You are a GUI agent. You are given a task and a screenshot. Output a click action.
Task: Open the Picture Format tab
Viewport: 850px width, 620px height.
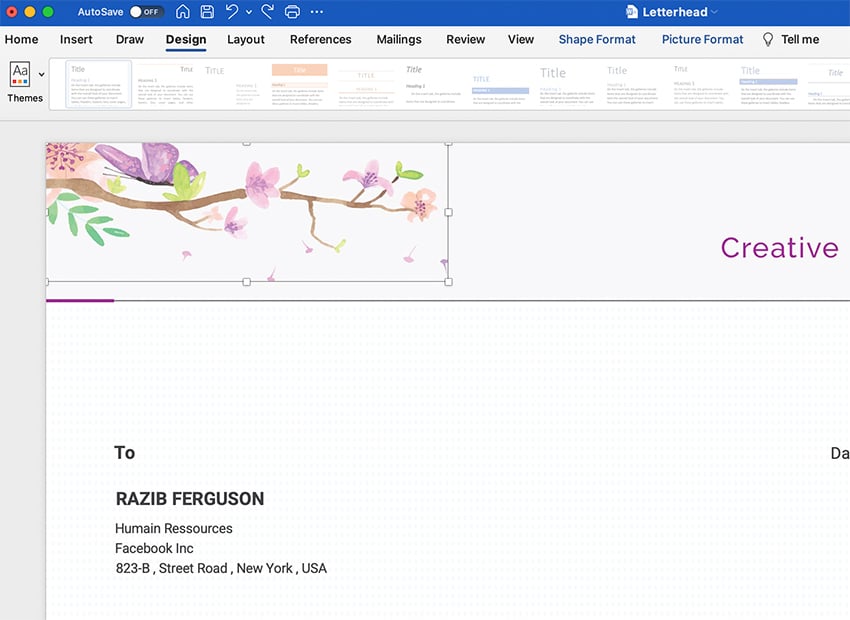702,39
